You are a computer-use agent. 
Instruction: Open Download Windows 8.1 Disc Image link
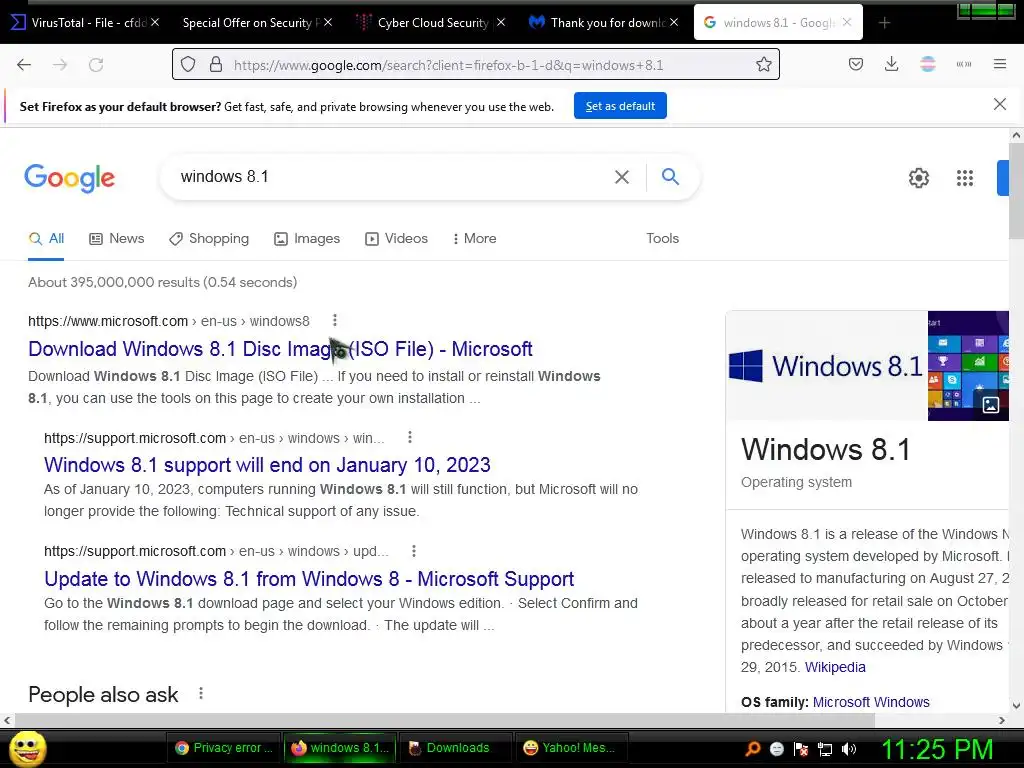pos(280,349)
